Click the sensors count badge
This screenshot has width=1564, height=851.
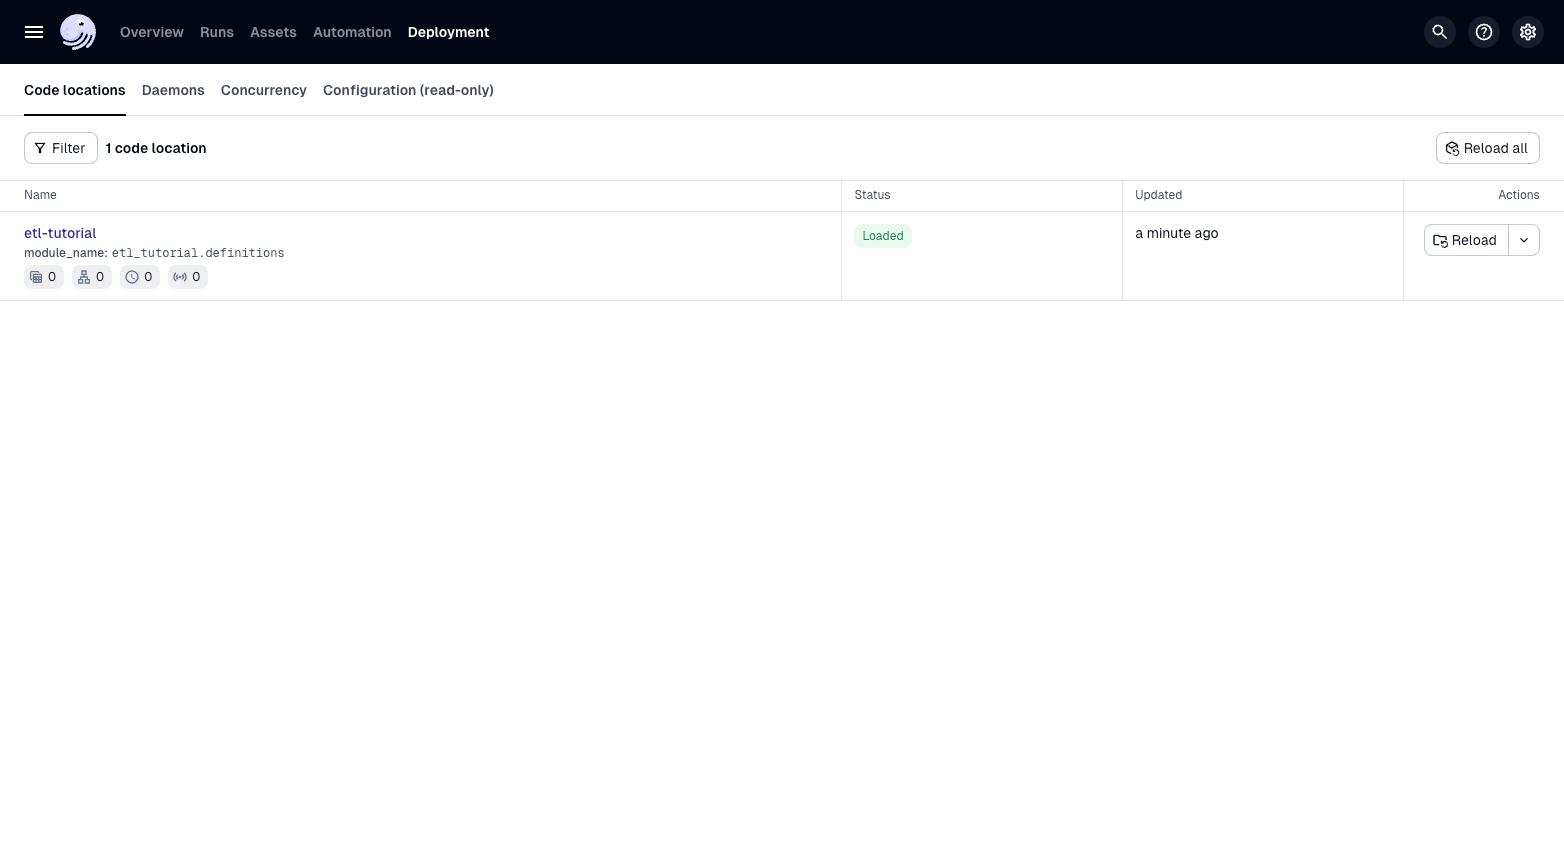pos(188,277)
